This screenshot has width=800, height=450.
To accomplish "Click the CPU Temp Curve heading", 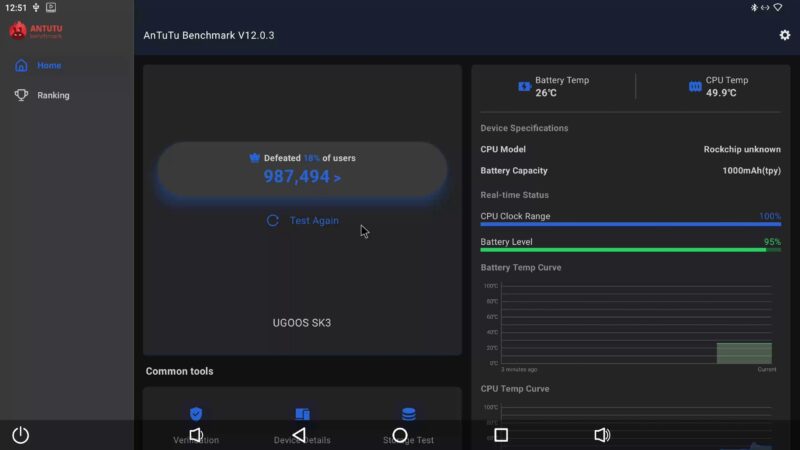I will [x=515, y=389].
